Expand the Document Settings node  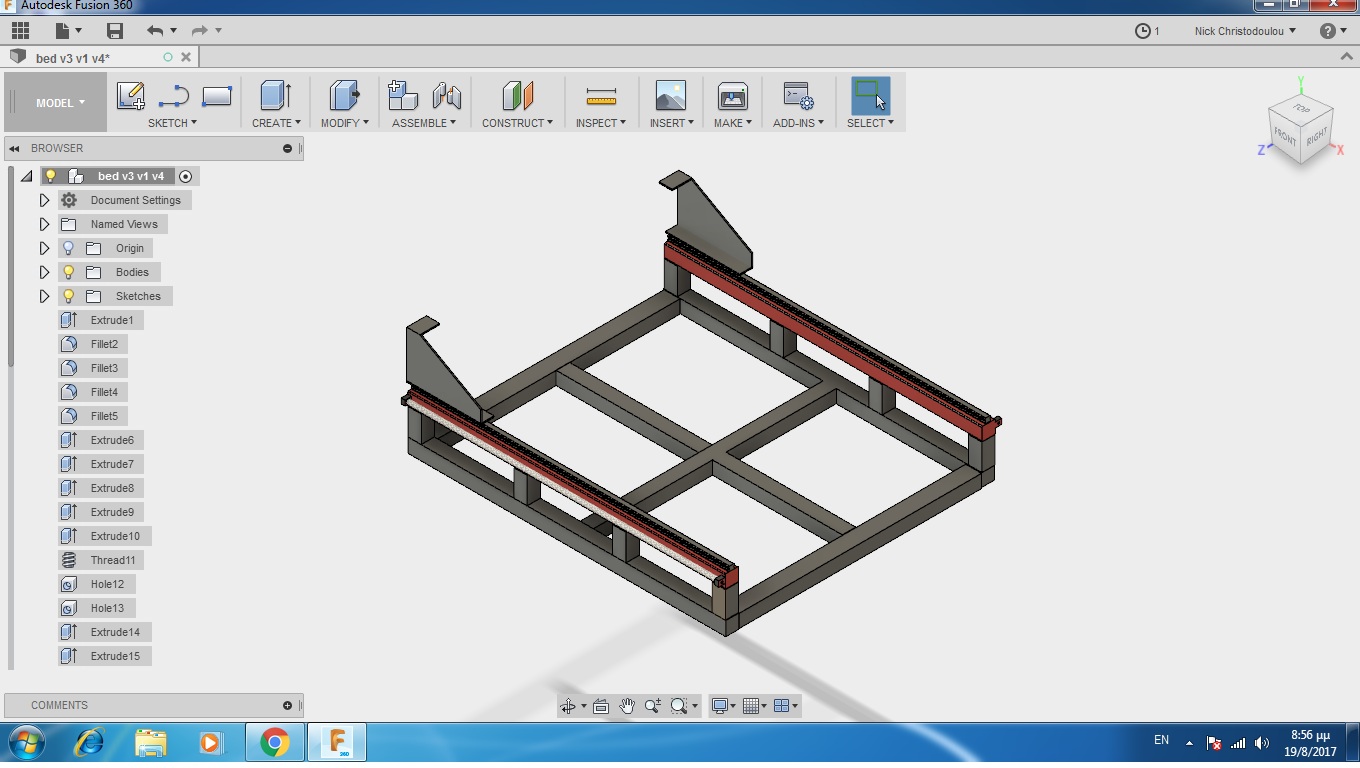pos(44,200)
